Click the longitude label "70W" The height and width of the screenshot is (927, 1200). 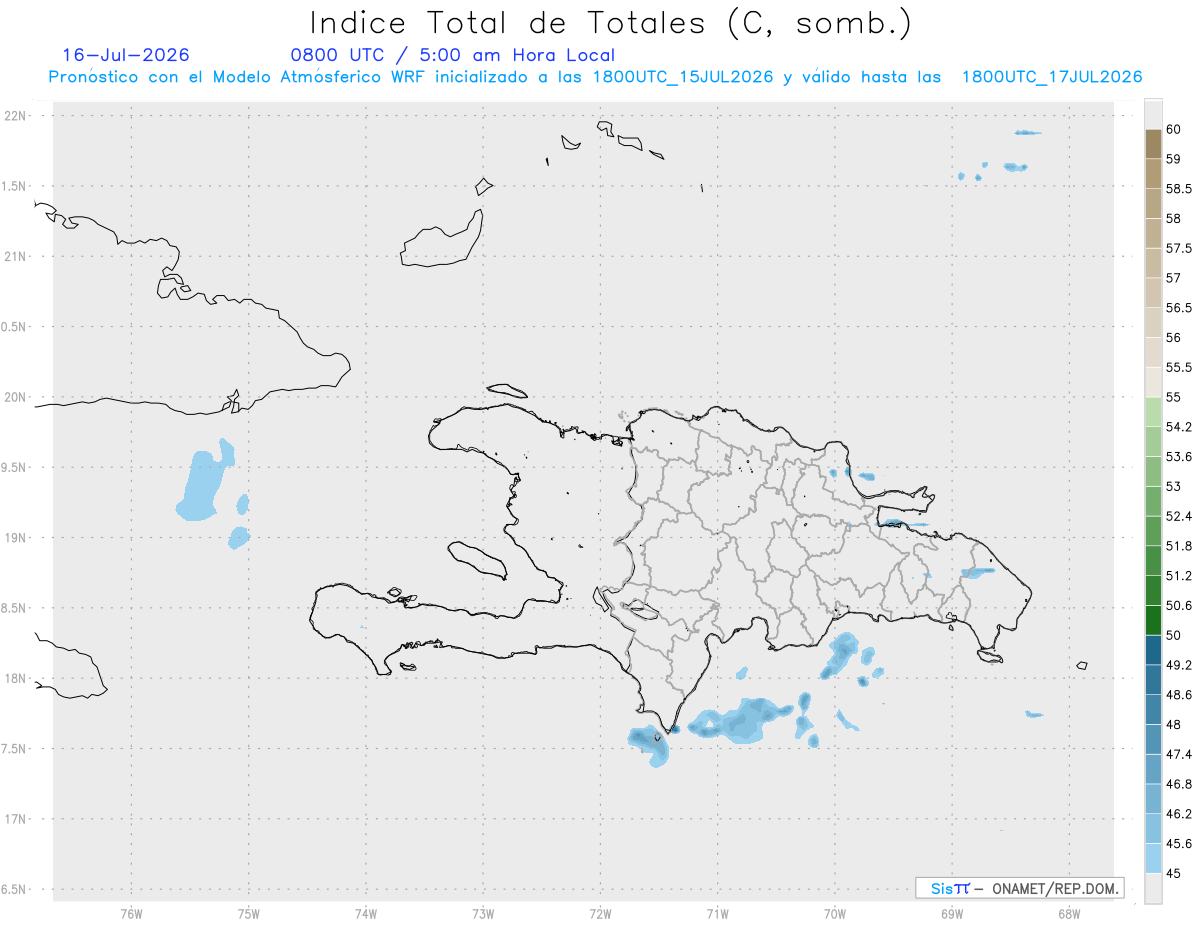[835, 913]
